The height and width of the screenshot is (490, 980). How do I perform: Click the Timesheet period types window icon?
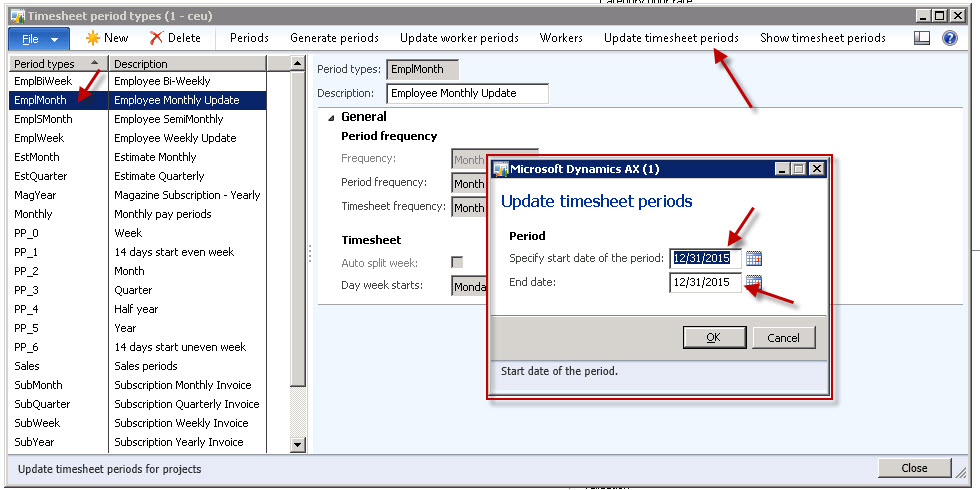pyautogui.click(x=16, y=16)
